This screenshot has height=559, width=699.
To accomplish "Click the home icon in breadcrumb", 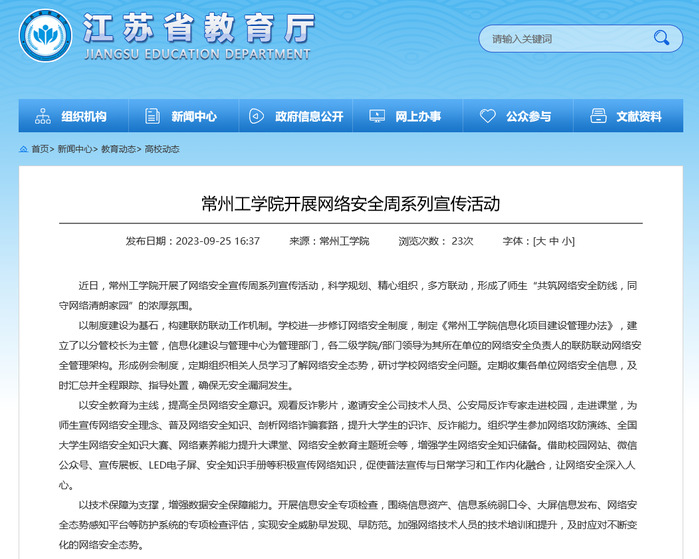I will [x=23, y=149].
